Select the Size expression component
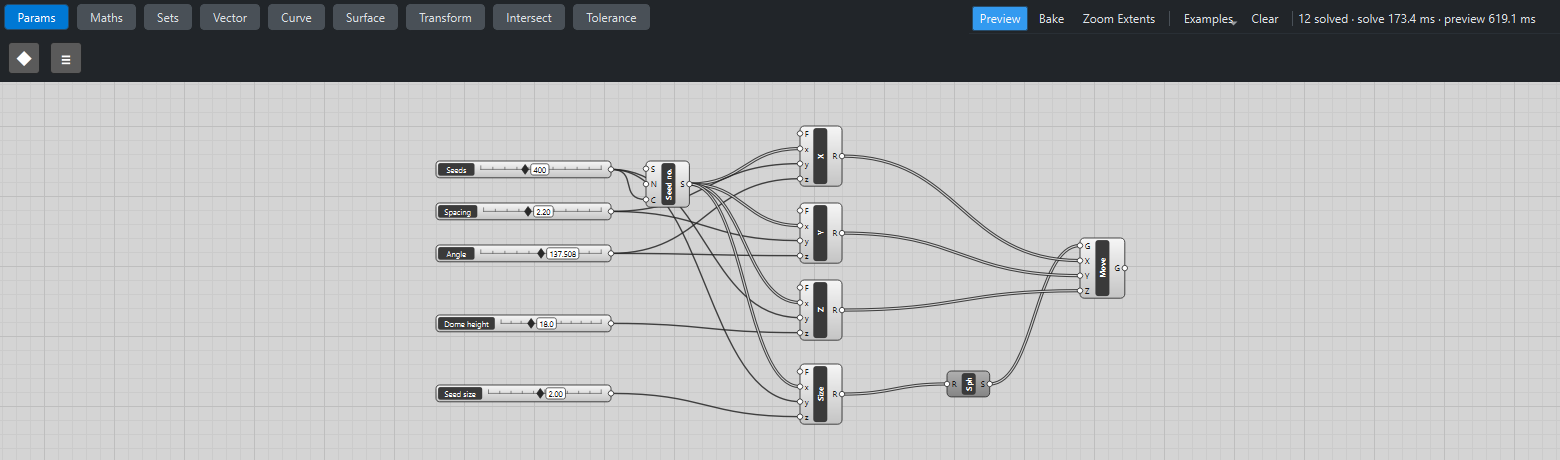This screenshot has width=1560, height=460. coord(820,394)
